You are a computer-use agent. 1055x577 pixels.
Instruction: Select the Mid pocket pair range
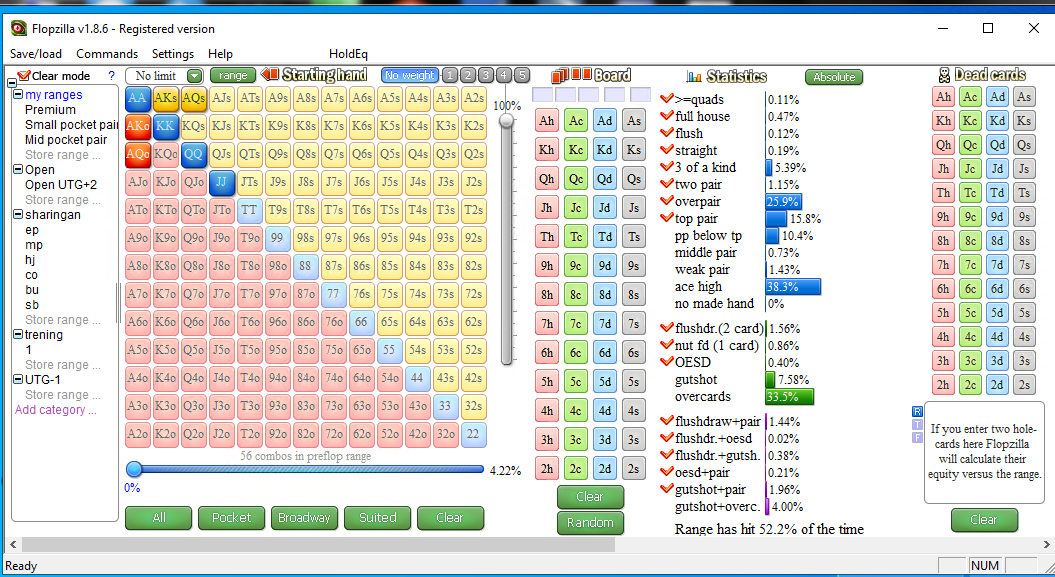click(x=66, y=140)
